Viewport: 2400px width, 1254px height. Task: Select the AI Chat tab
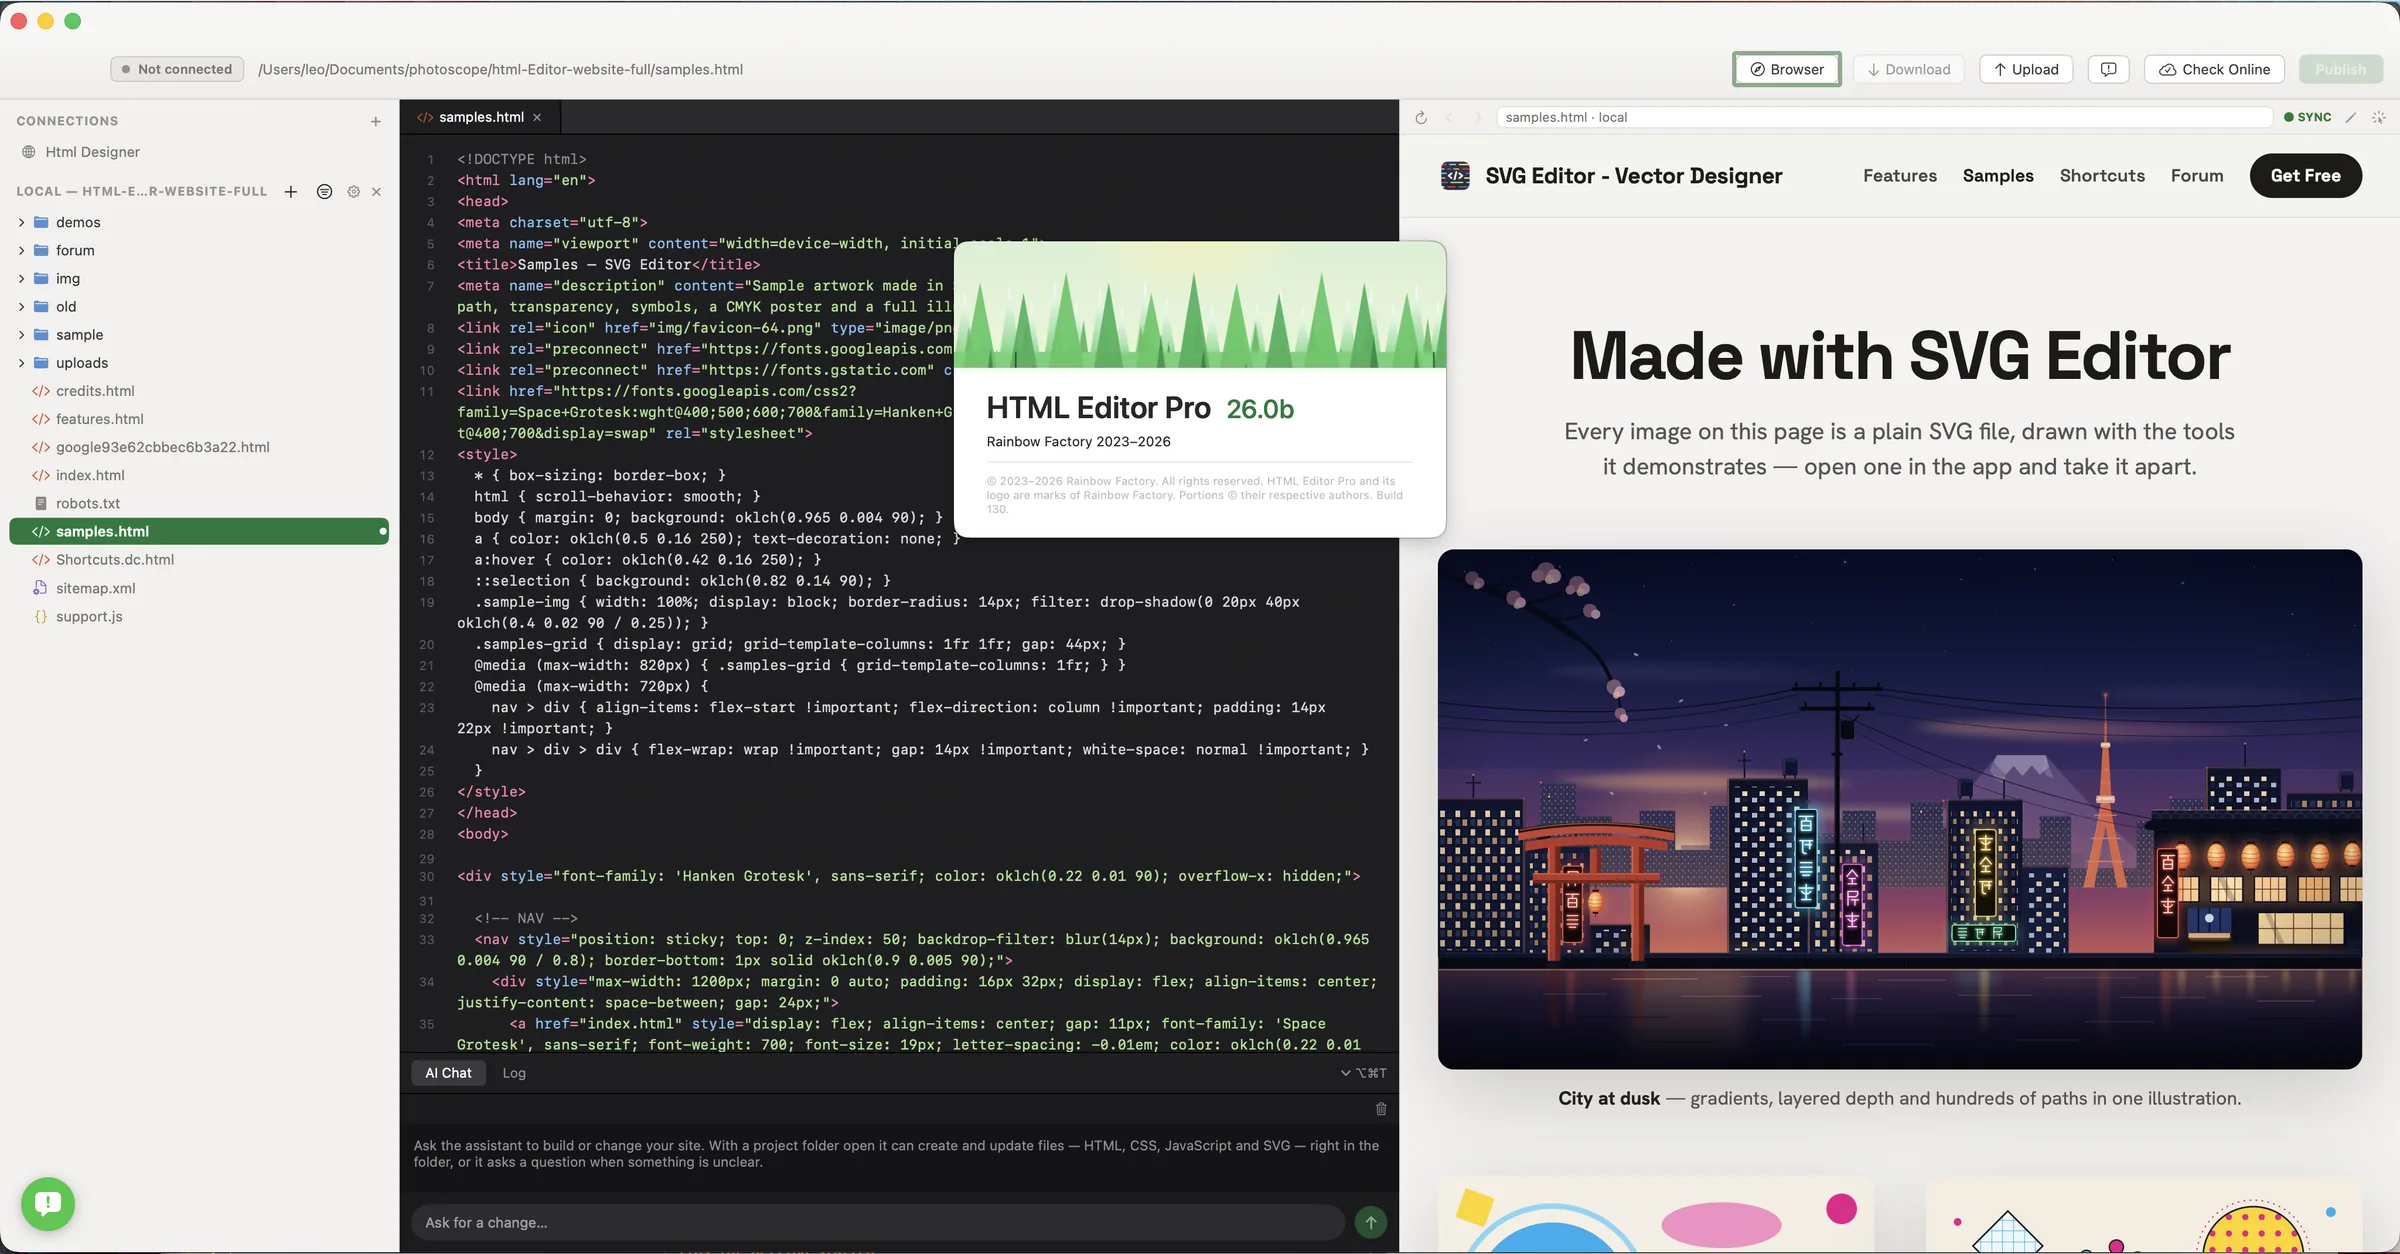coord(448,1073)
